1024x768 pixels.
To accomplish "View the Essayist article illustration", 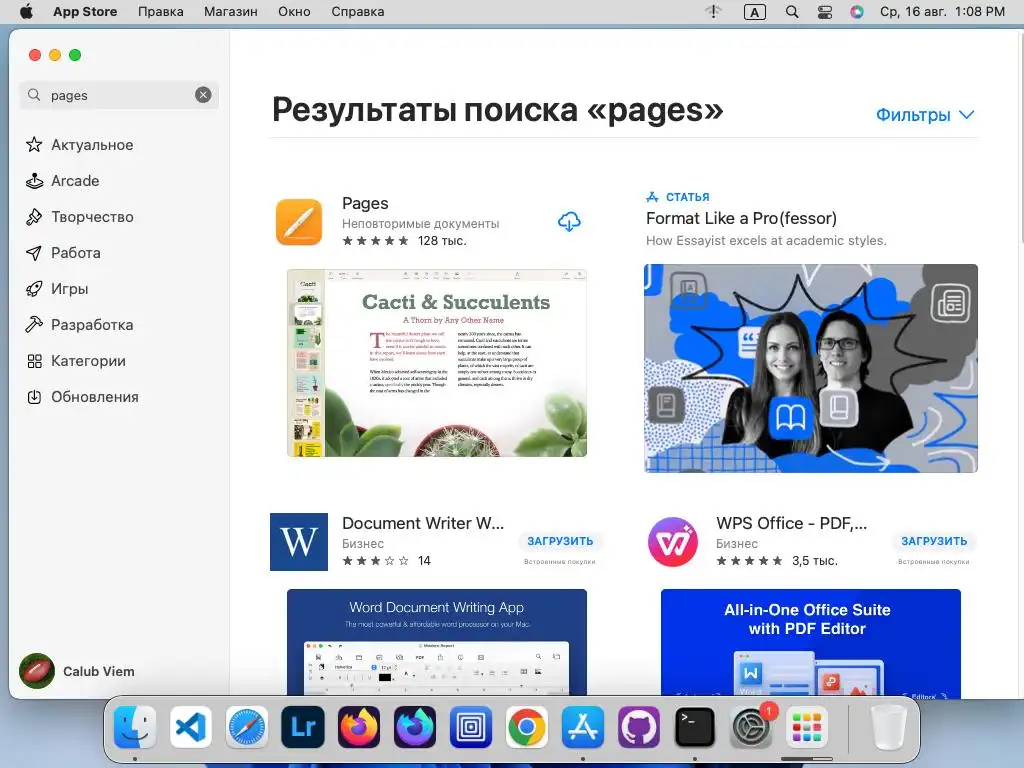I will [x=810, y=368].
